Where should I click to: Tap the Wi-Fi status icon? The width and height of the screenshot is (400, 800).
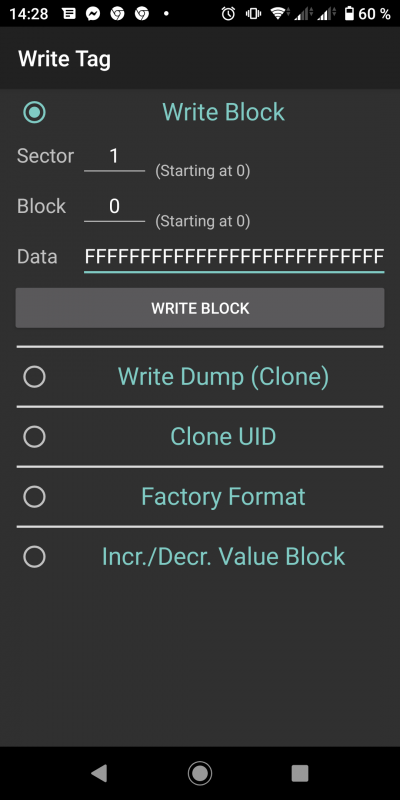click(x=278, y=14)
